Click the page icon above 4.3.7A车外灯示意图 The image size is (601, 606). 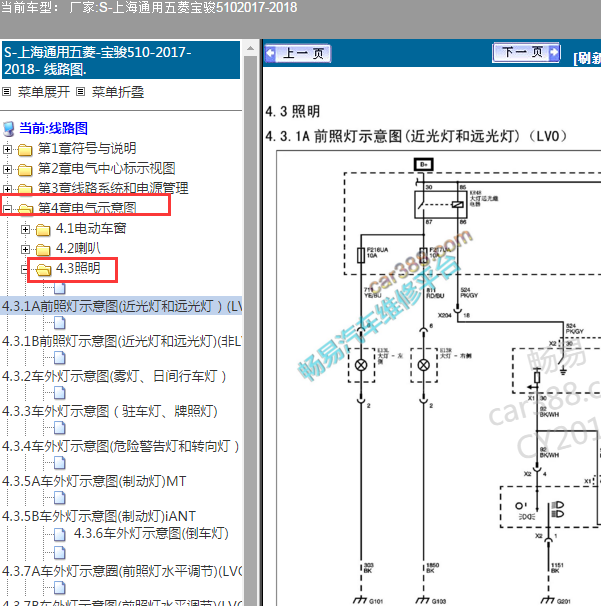(x=60, y=553)
